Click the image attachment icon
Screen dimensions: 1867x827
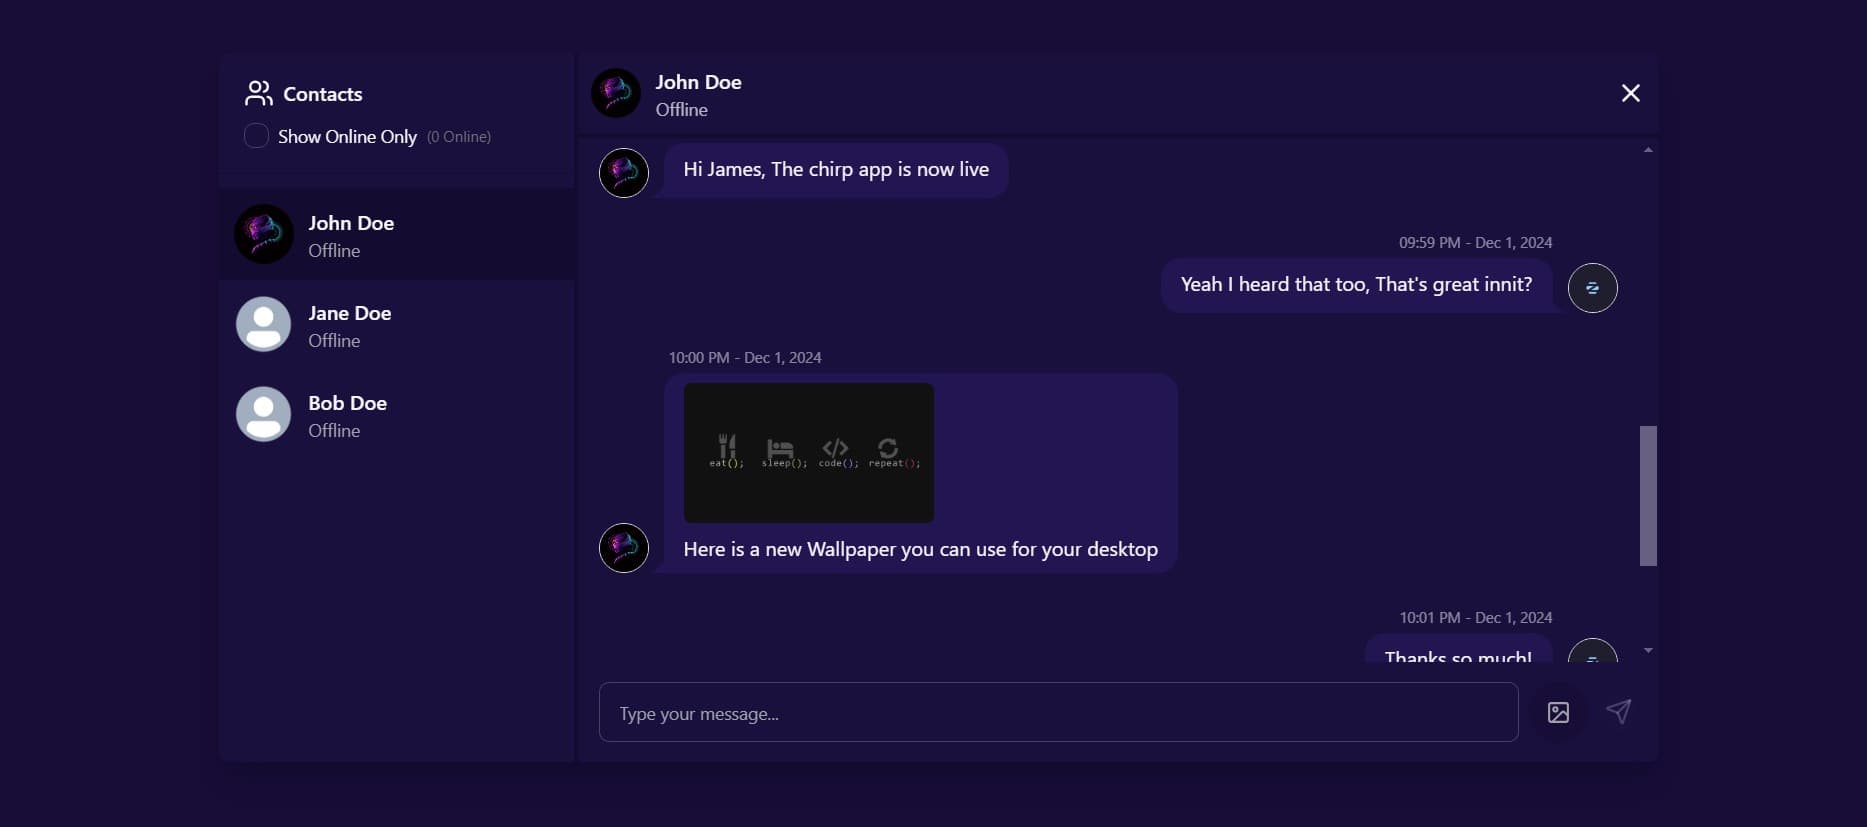[x=1558, y=713]
